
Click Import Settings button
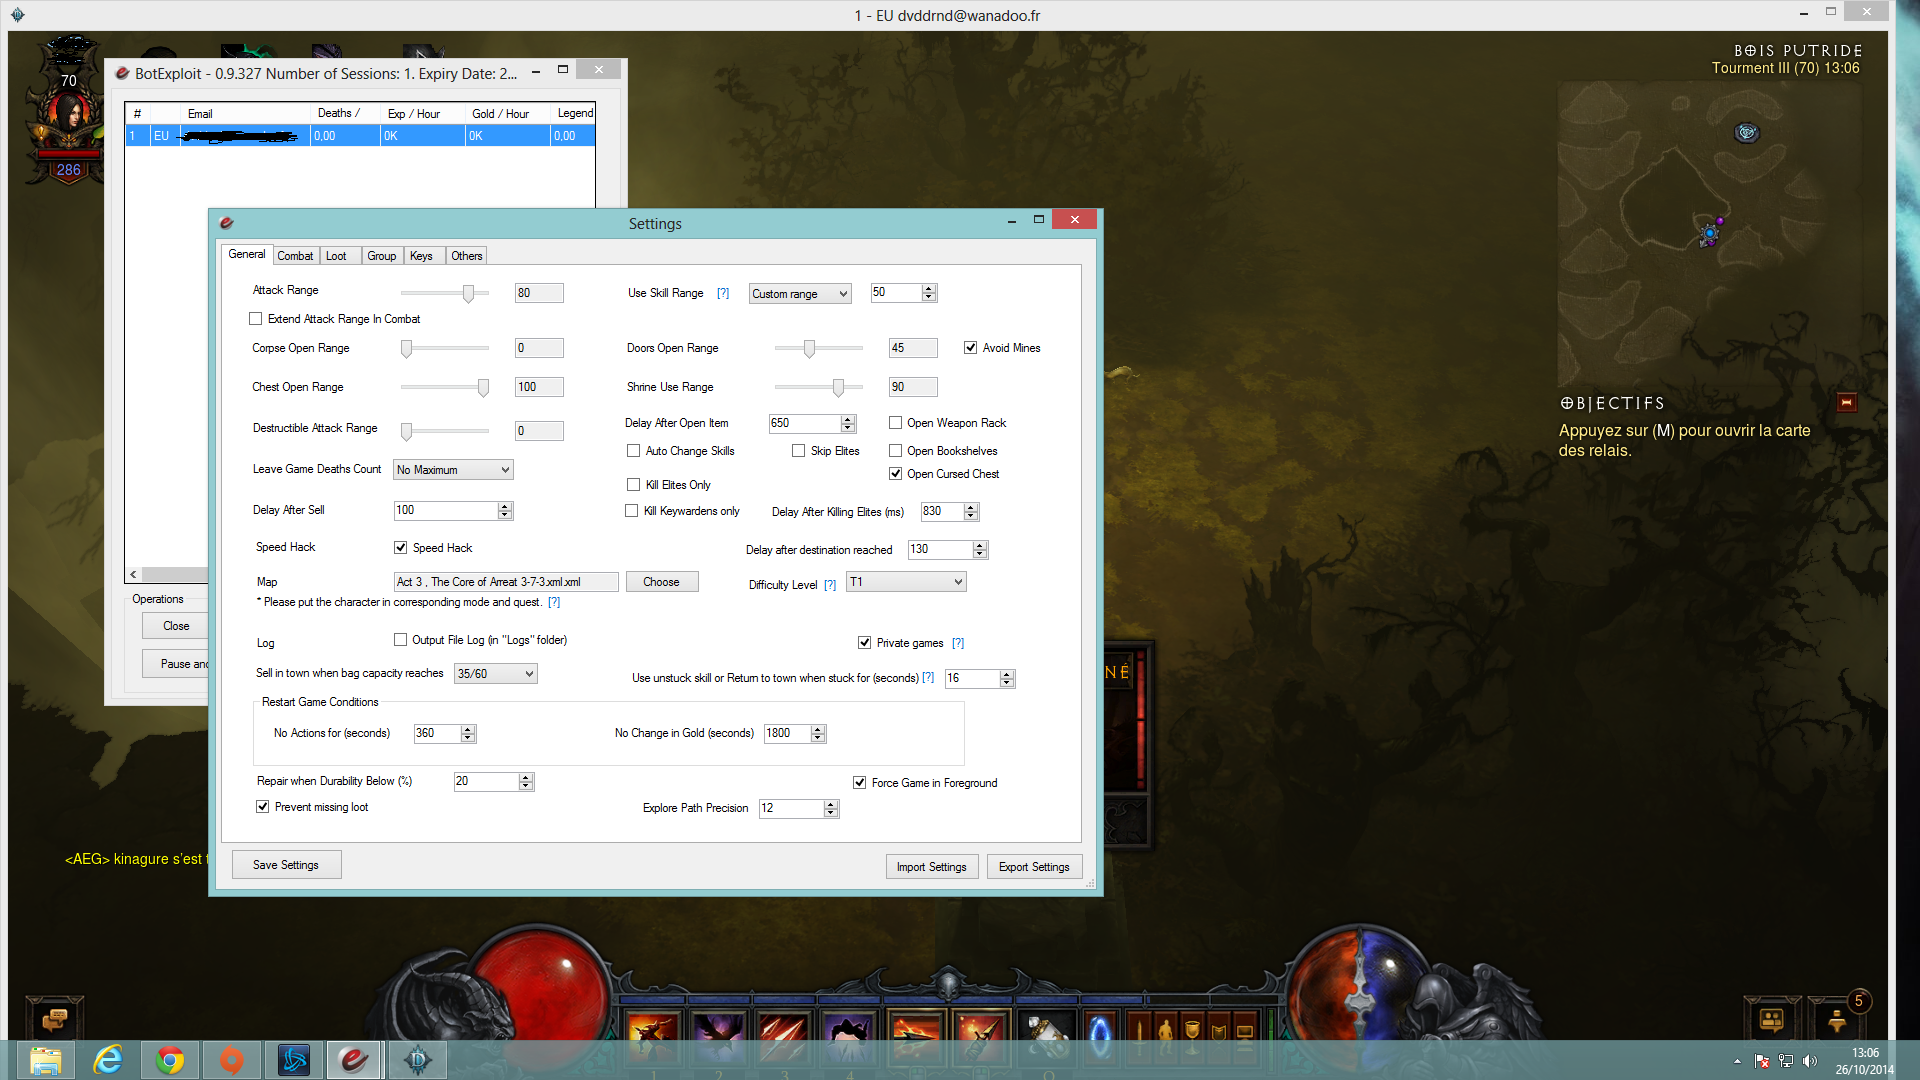tap(931, 867)
